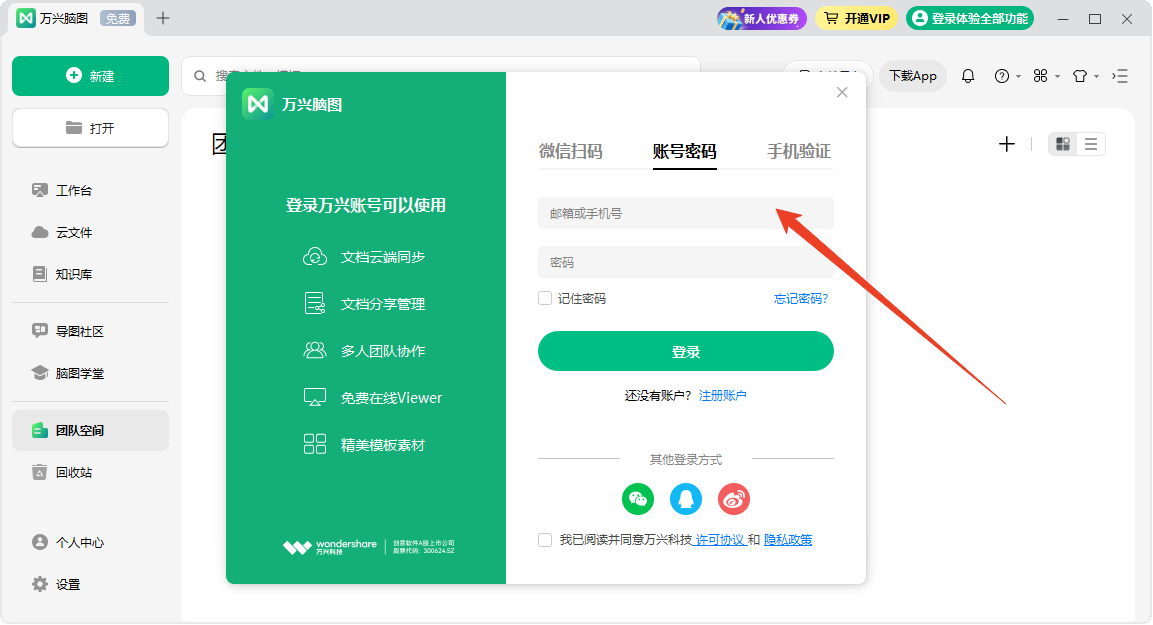The height and width of the screenshot is (625, 1153).
Task: Switch to WeChat scan login tab
Action: click(571, 152)
